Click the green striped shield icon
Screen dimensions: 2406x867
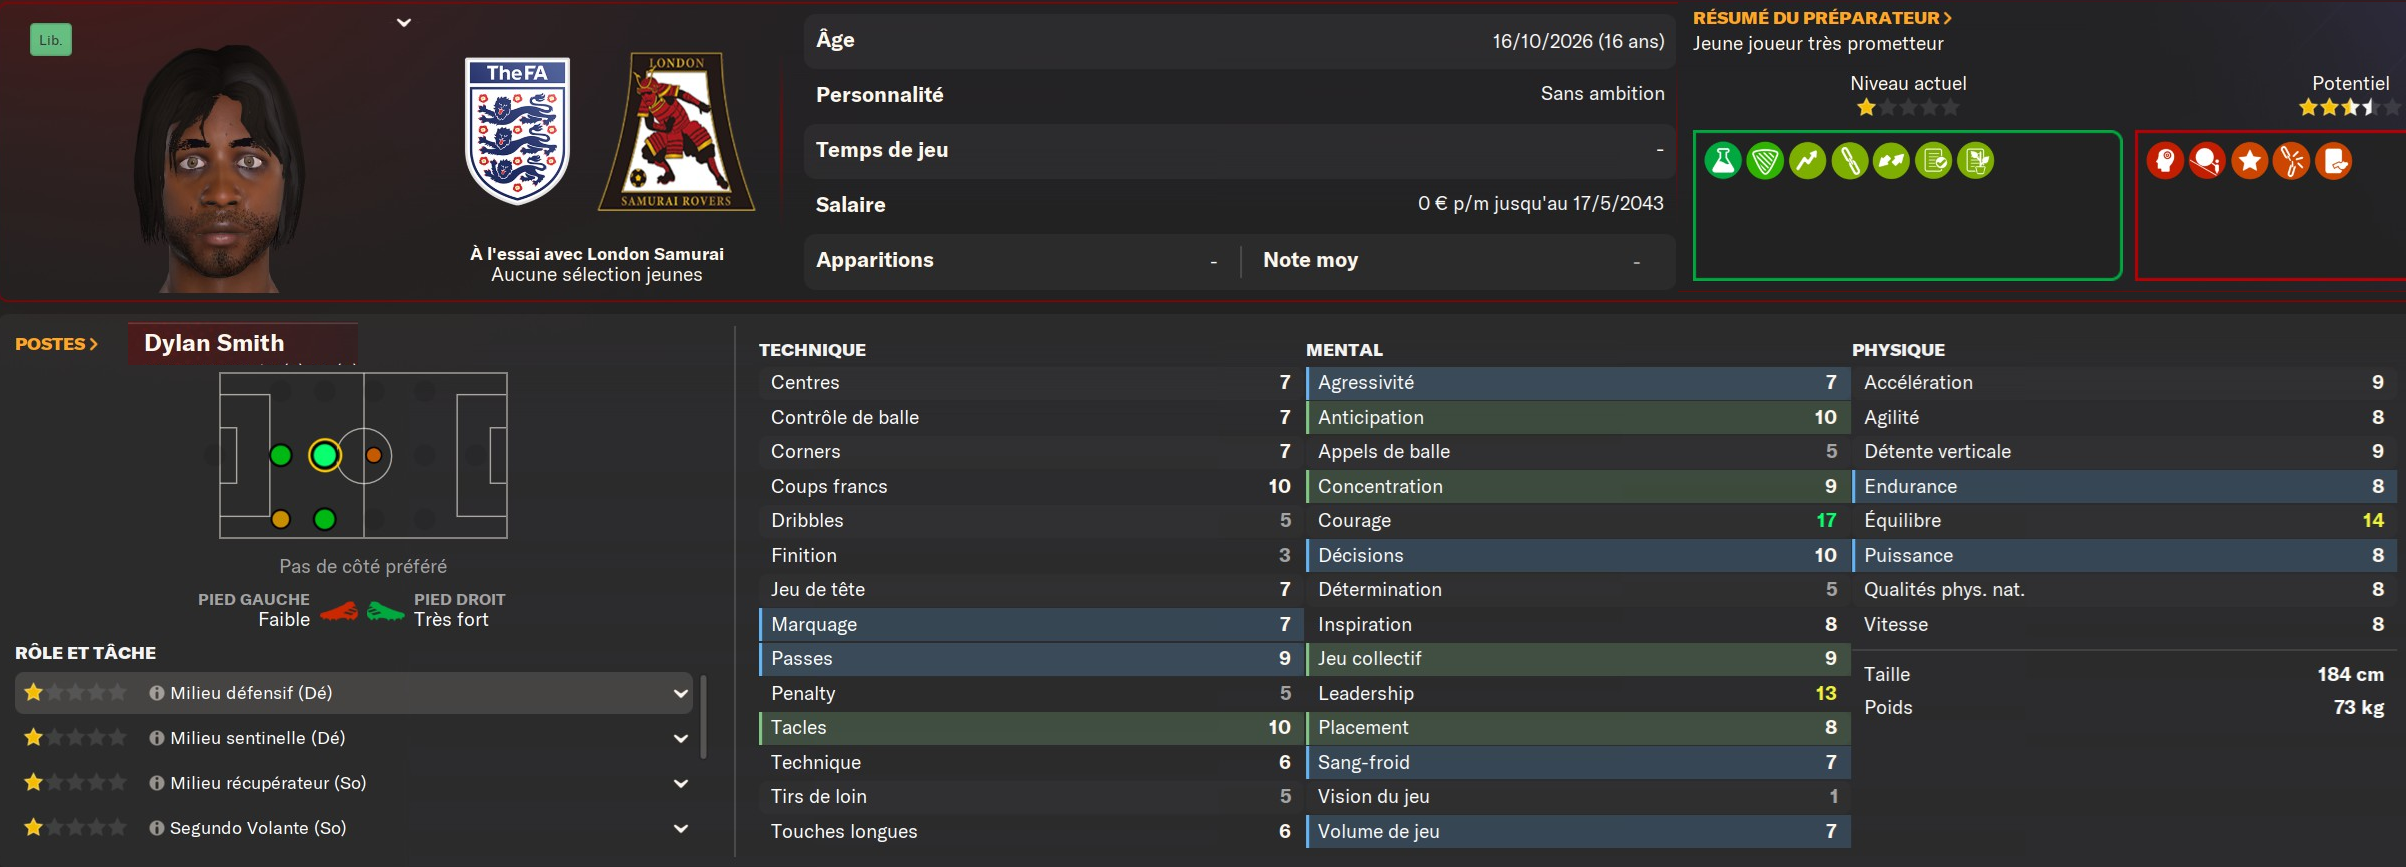pyautogui.click(x=1765, y=161)
